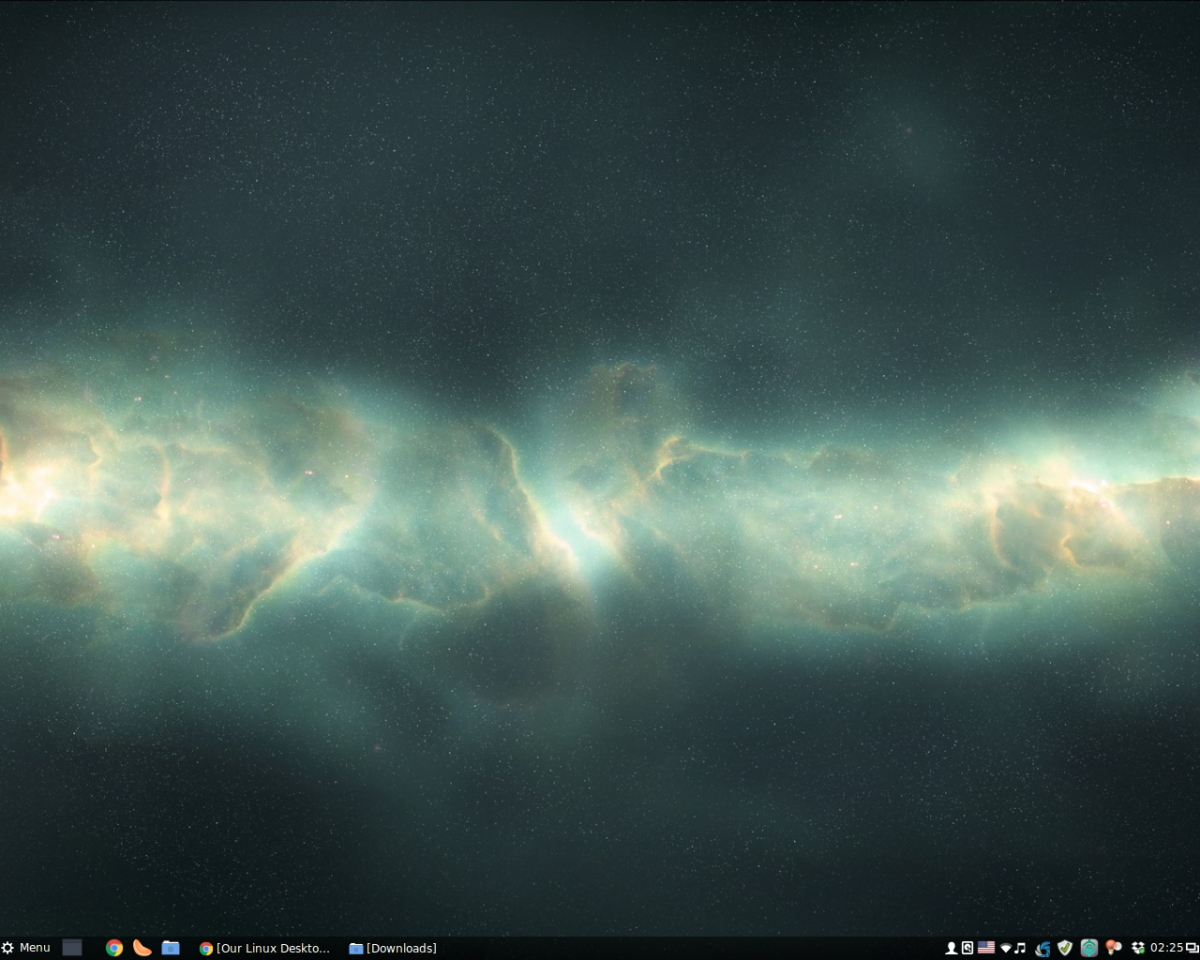
Task: Open the Wi-Fi network applet
Action: point(1005,948)
